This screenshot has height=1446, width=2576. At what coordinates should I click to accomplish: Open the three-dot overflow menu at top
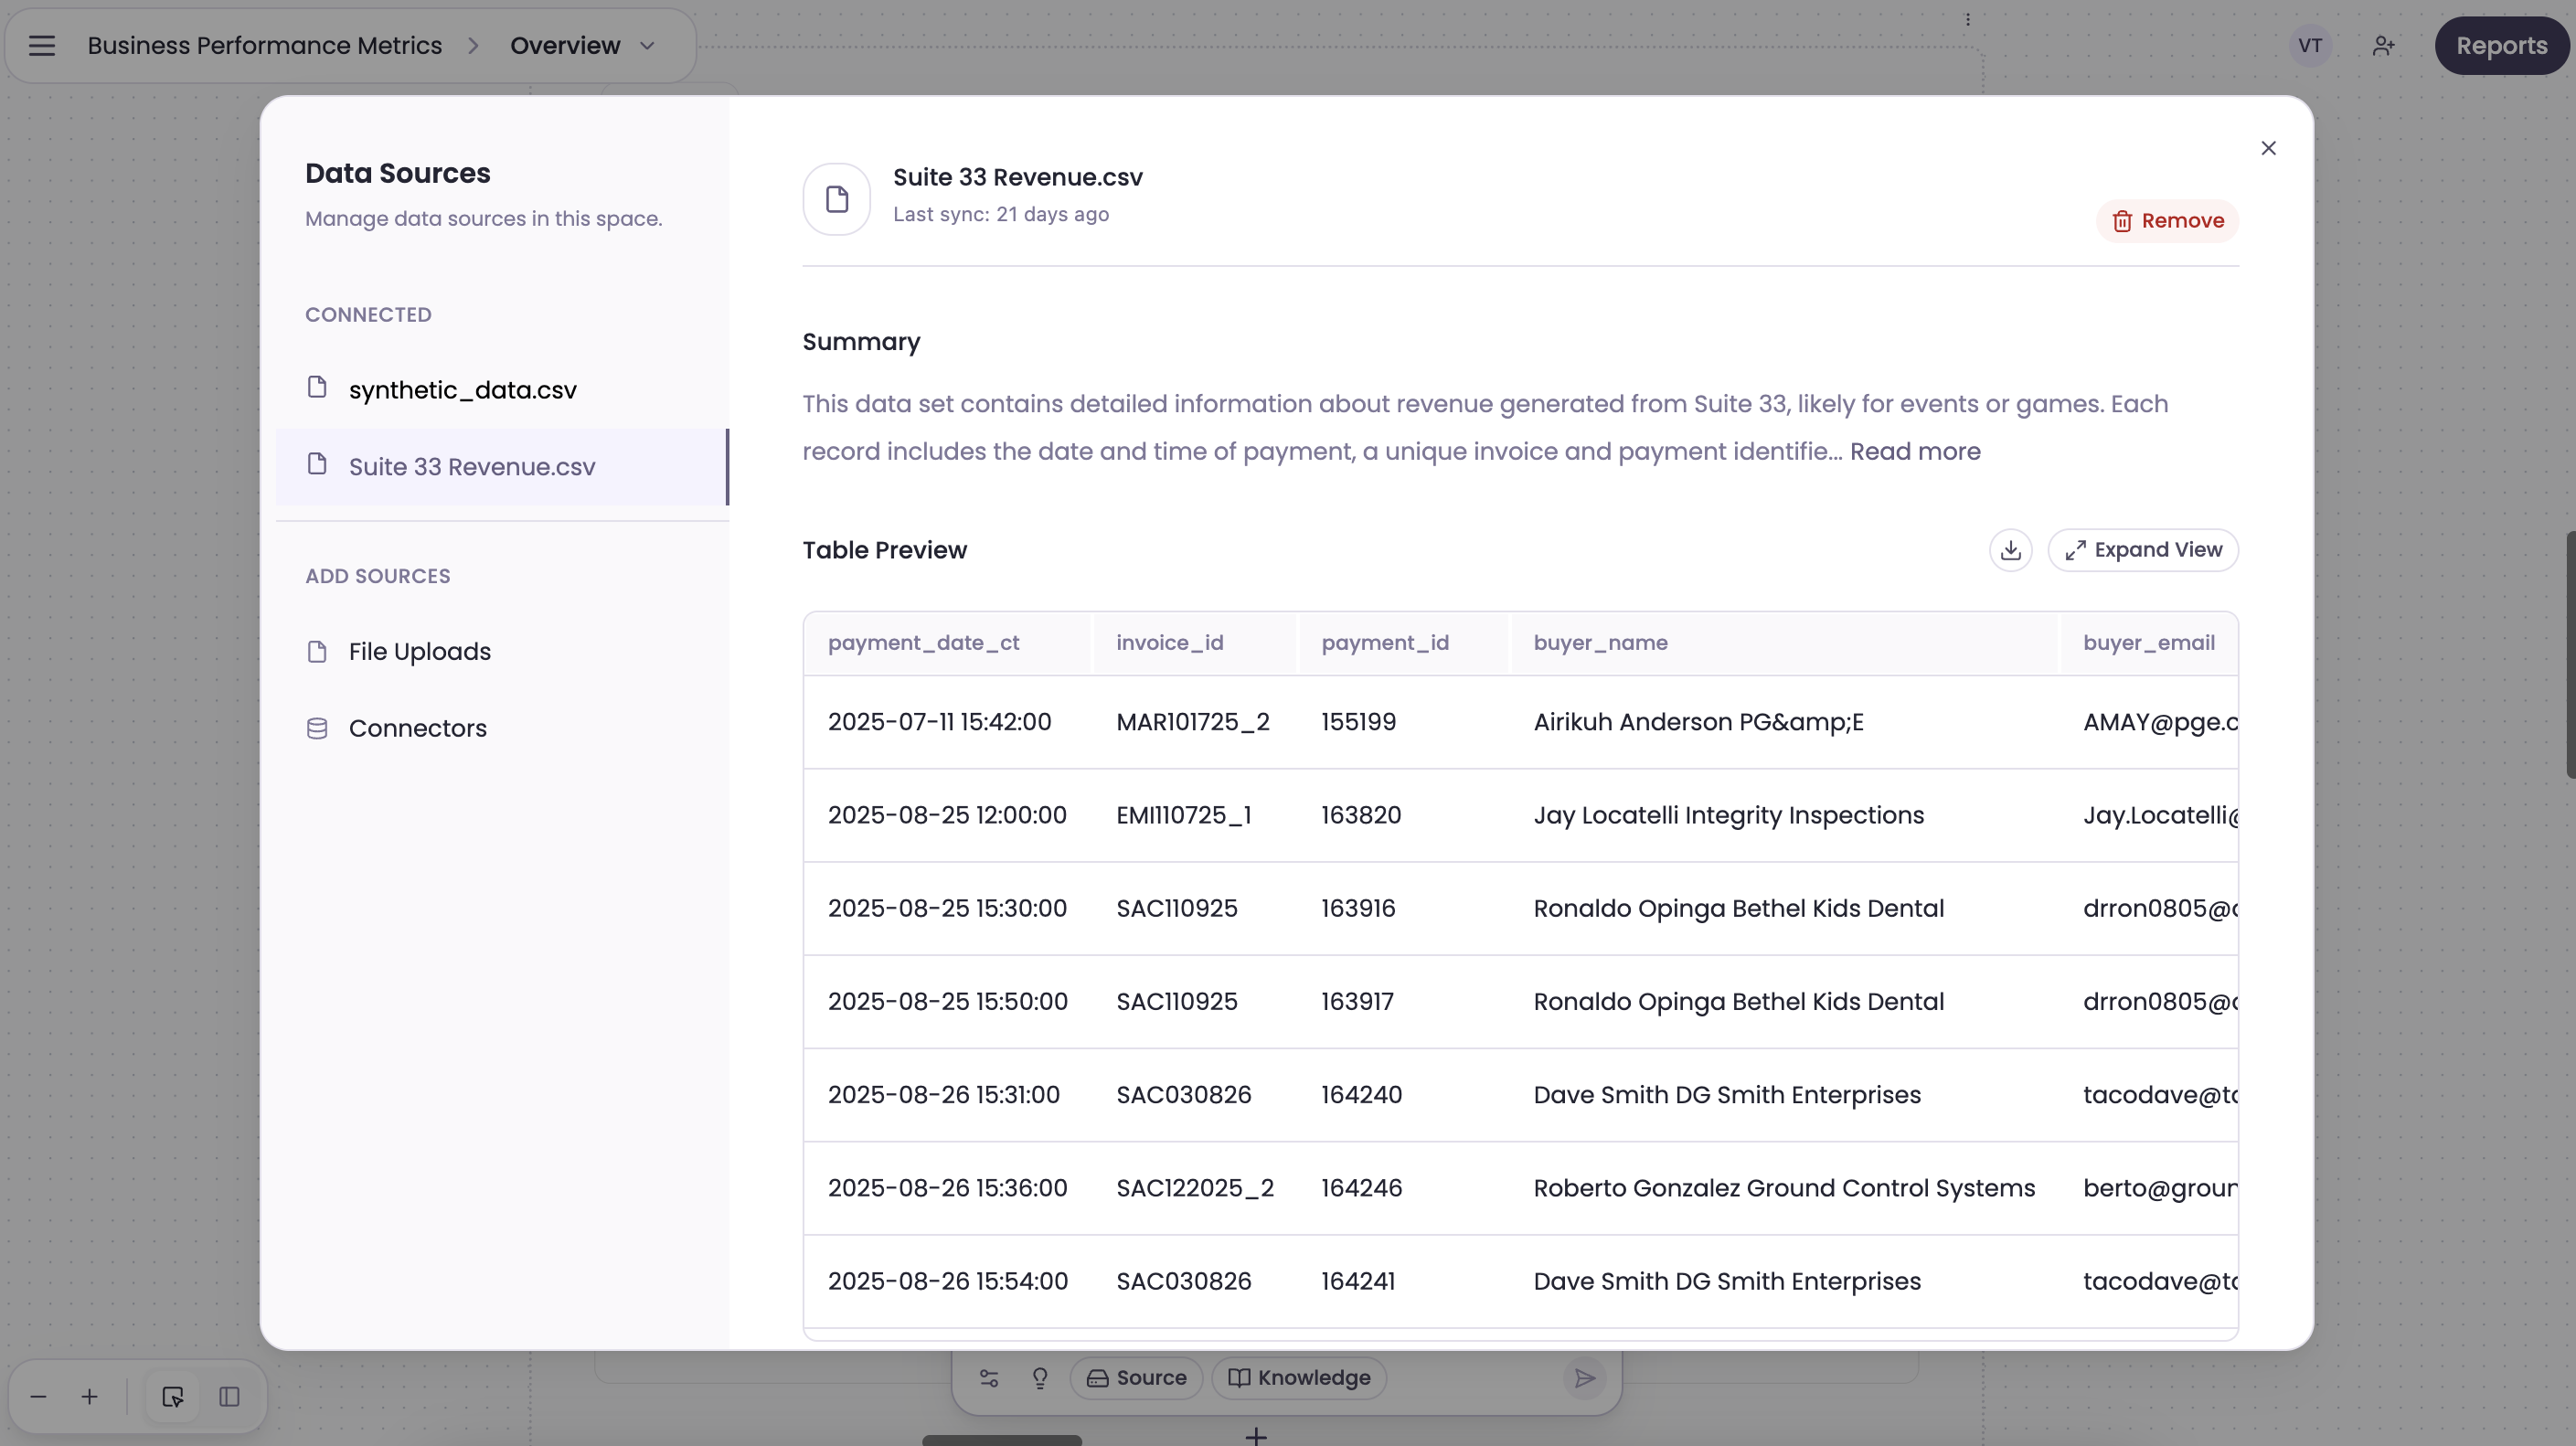pos(1968,18)
